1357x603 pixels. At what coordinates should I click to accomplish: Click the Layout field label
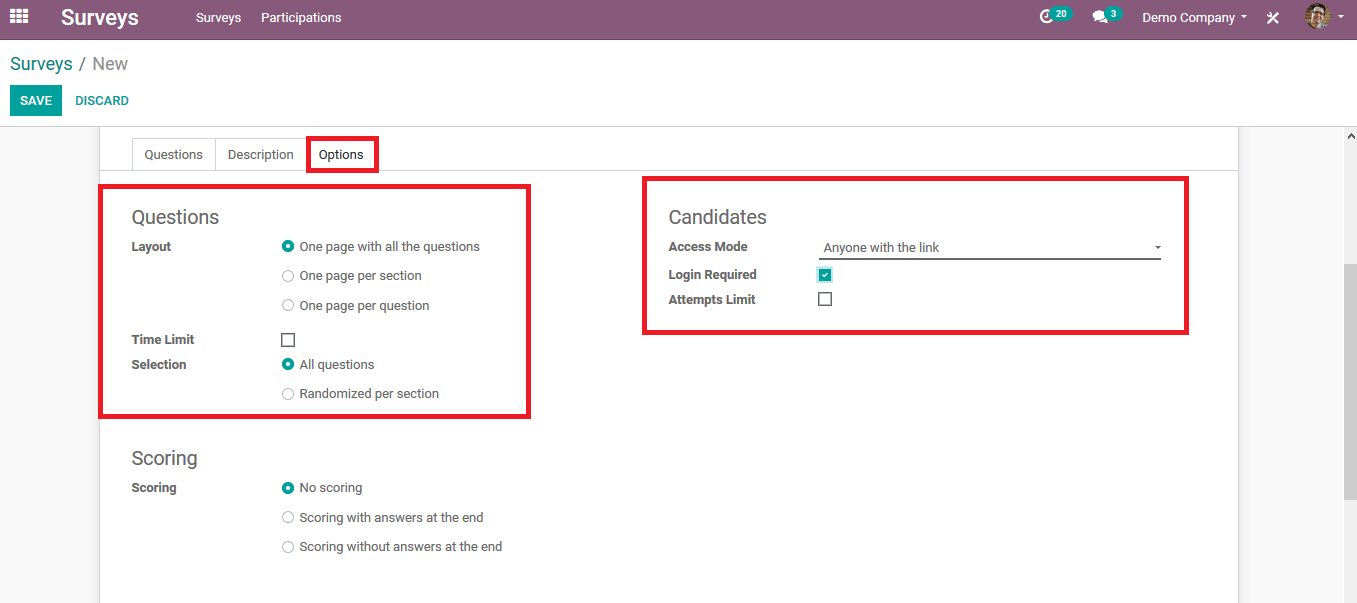point(151,247)
